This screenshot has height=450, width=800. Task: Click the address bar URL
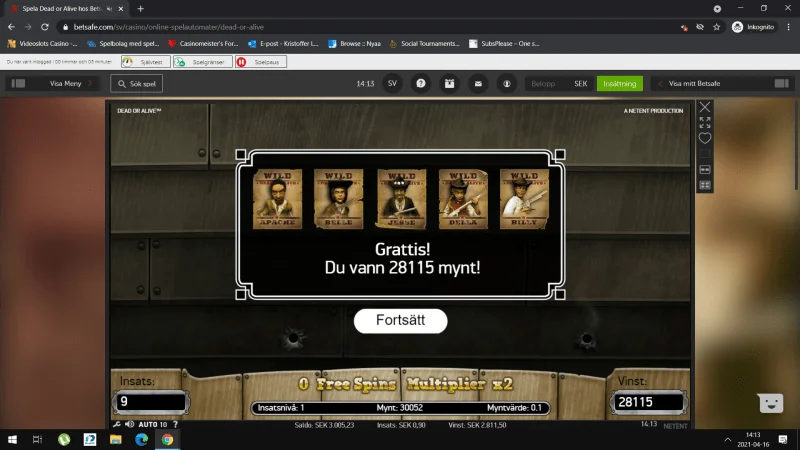click(x=169, y=27)
